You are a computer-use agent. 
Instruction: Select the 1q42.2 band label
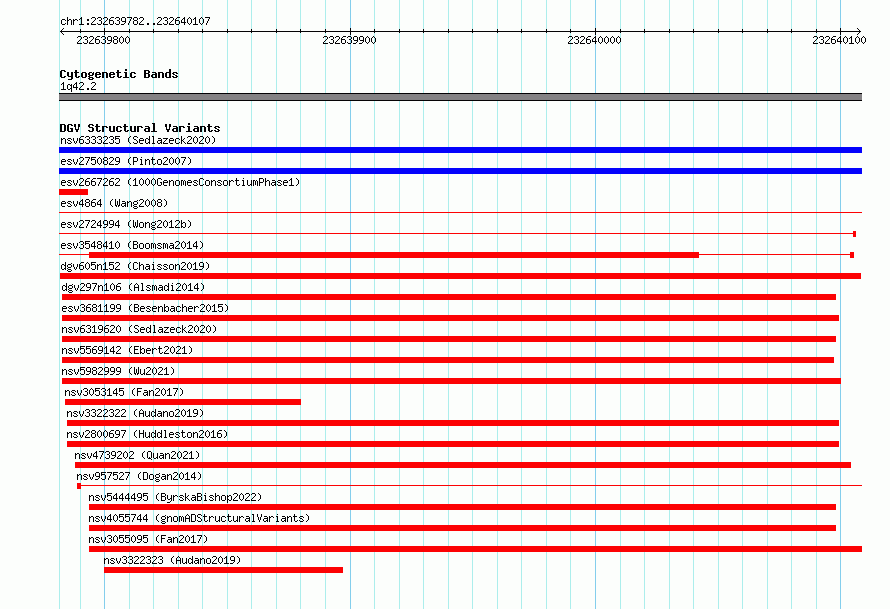point(78,86)
